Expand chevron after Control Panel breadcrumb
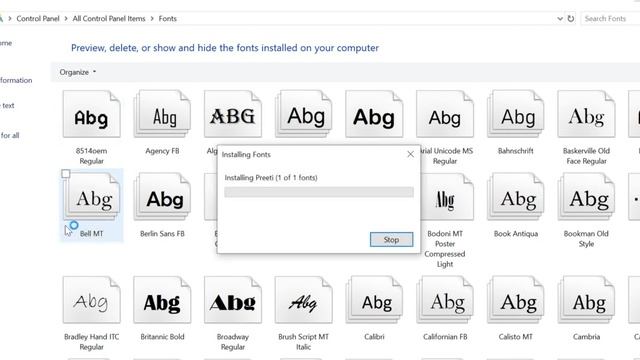The width and height of the screenshot is (640, 360). tap(66, 19)
